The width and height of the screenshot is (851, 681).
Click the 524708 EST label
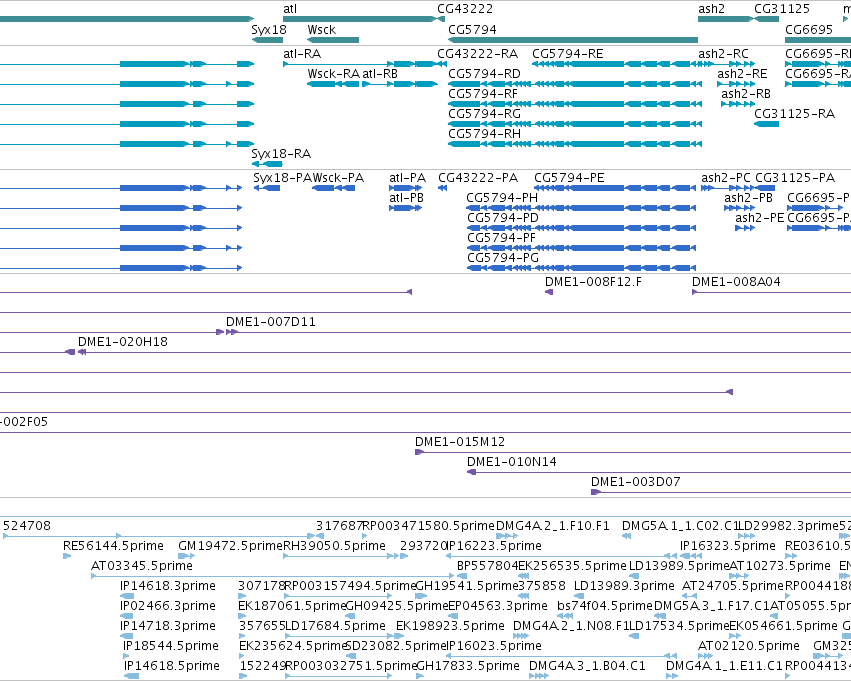click(27, 526)
